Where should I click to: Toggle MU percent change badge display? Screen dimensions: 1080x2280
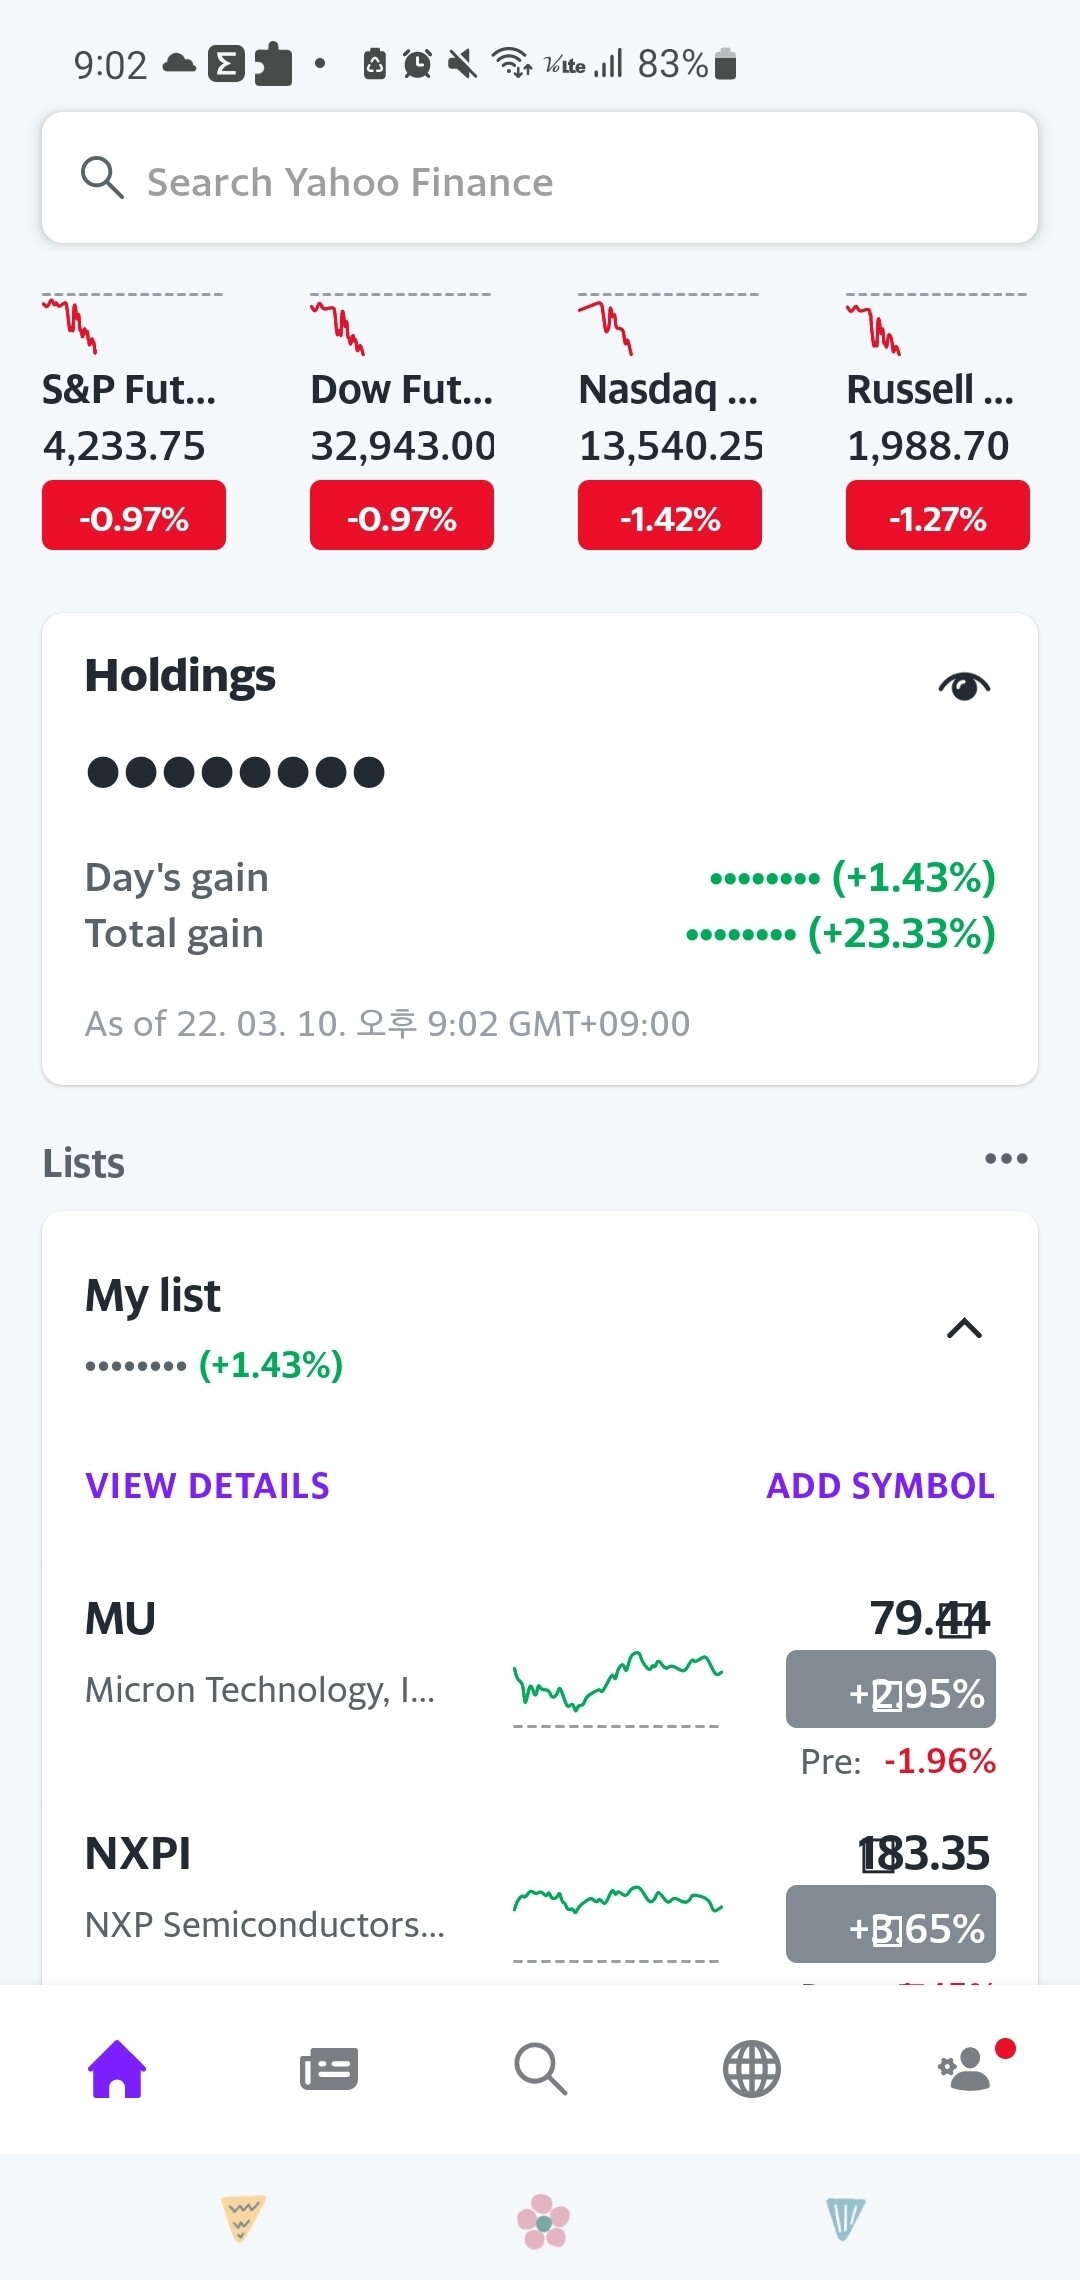point(890,1689)
